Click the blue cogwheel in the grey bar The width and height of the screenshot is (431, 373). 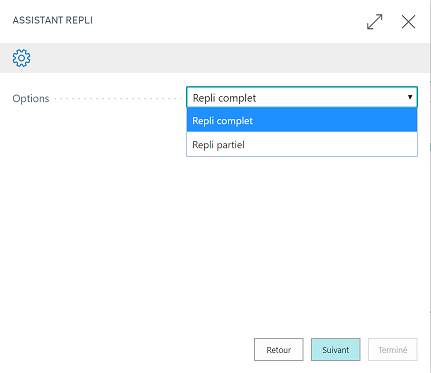click(x=21, y=58)
